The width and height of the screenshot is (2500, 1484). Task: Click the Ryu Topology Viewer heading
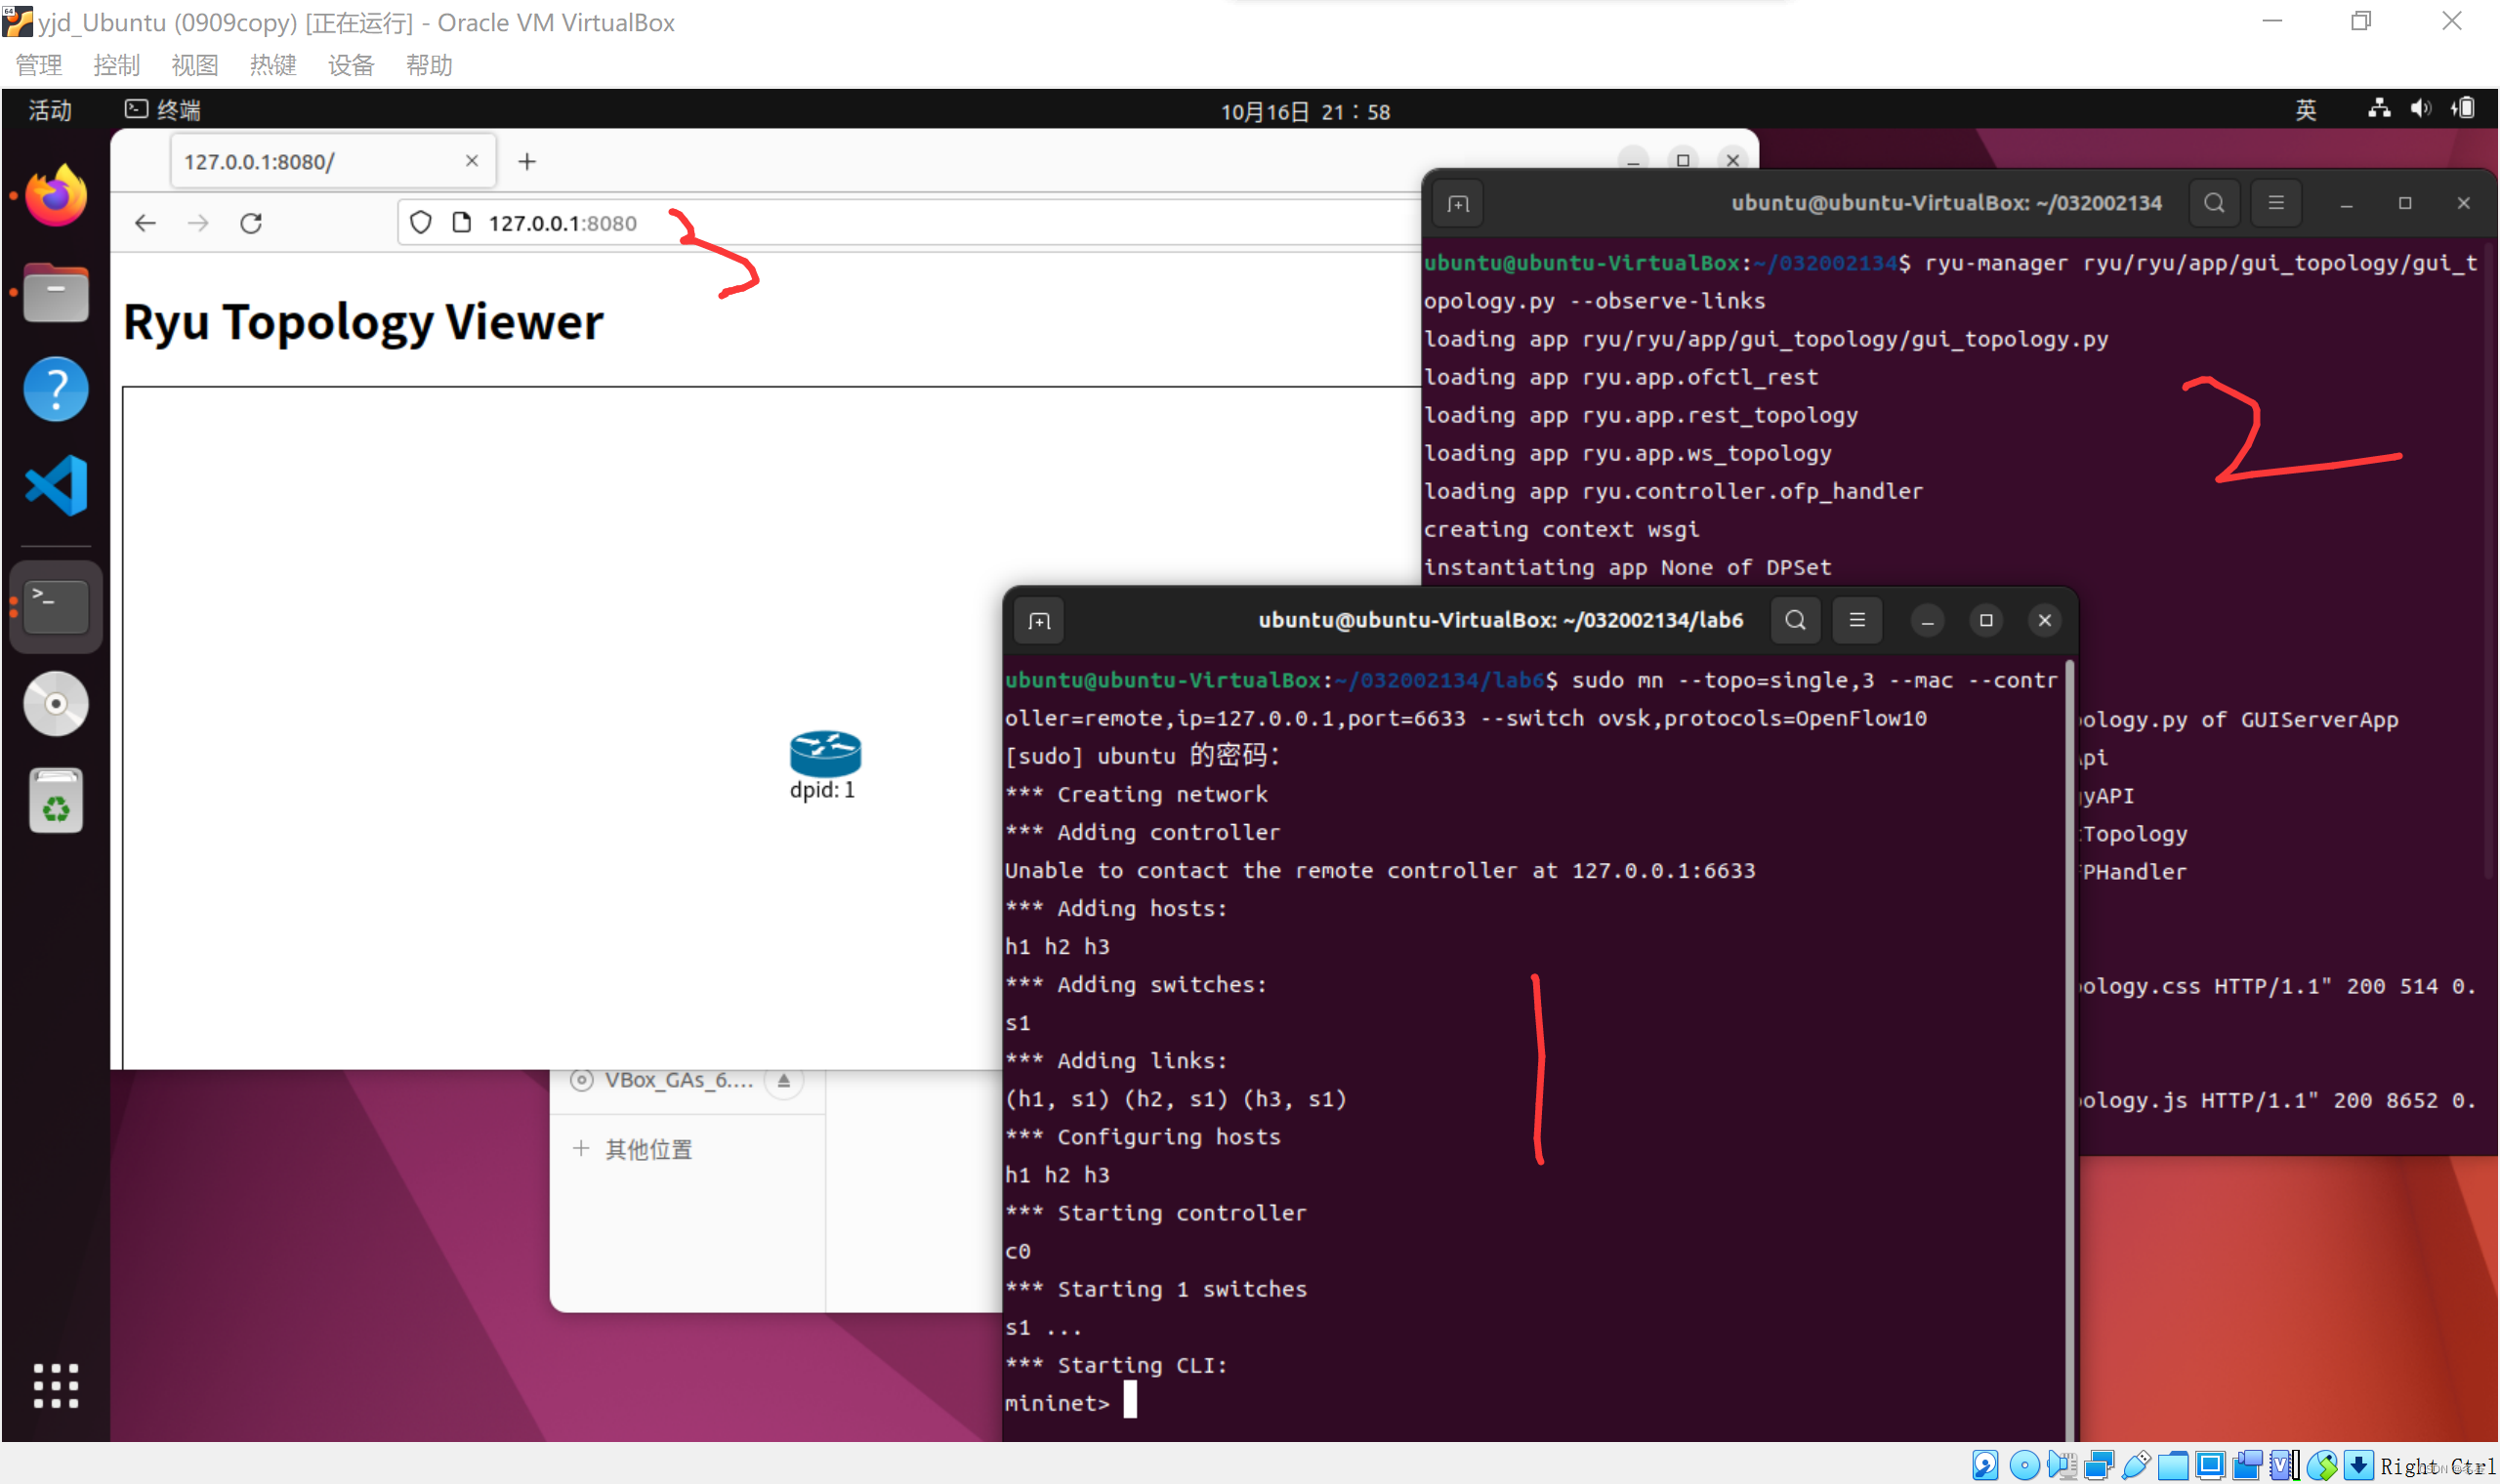click(363, 322)
